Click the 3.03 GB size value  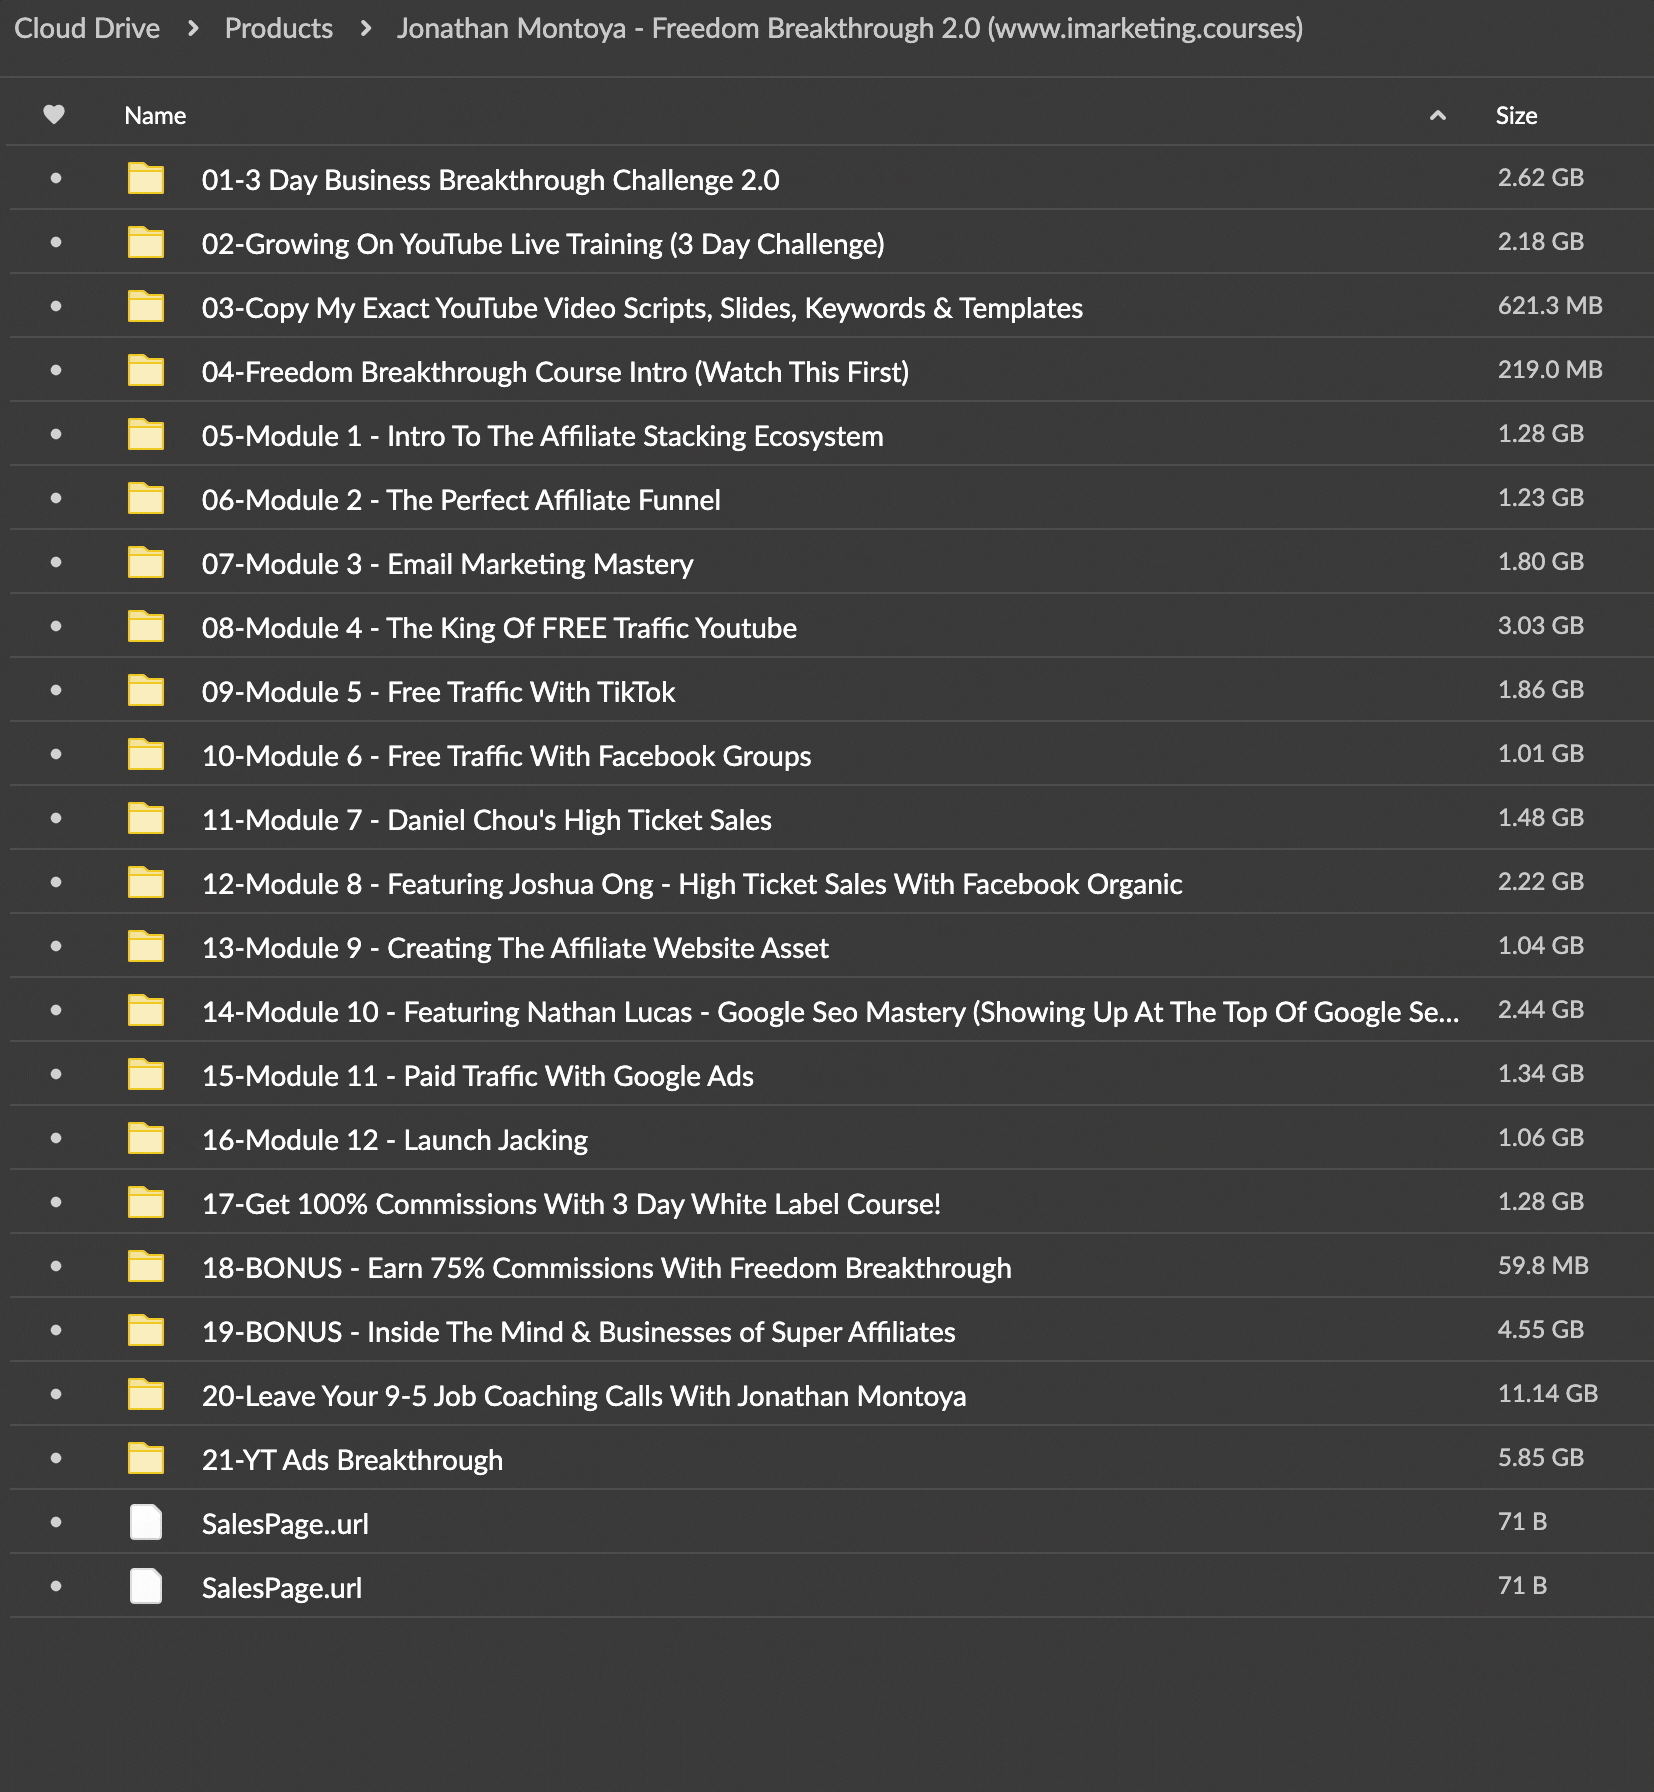pos(1540,625)
